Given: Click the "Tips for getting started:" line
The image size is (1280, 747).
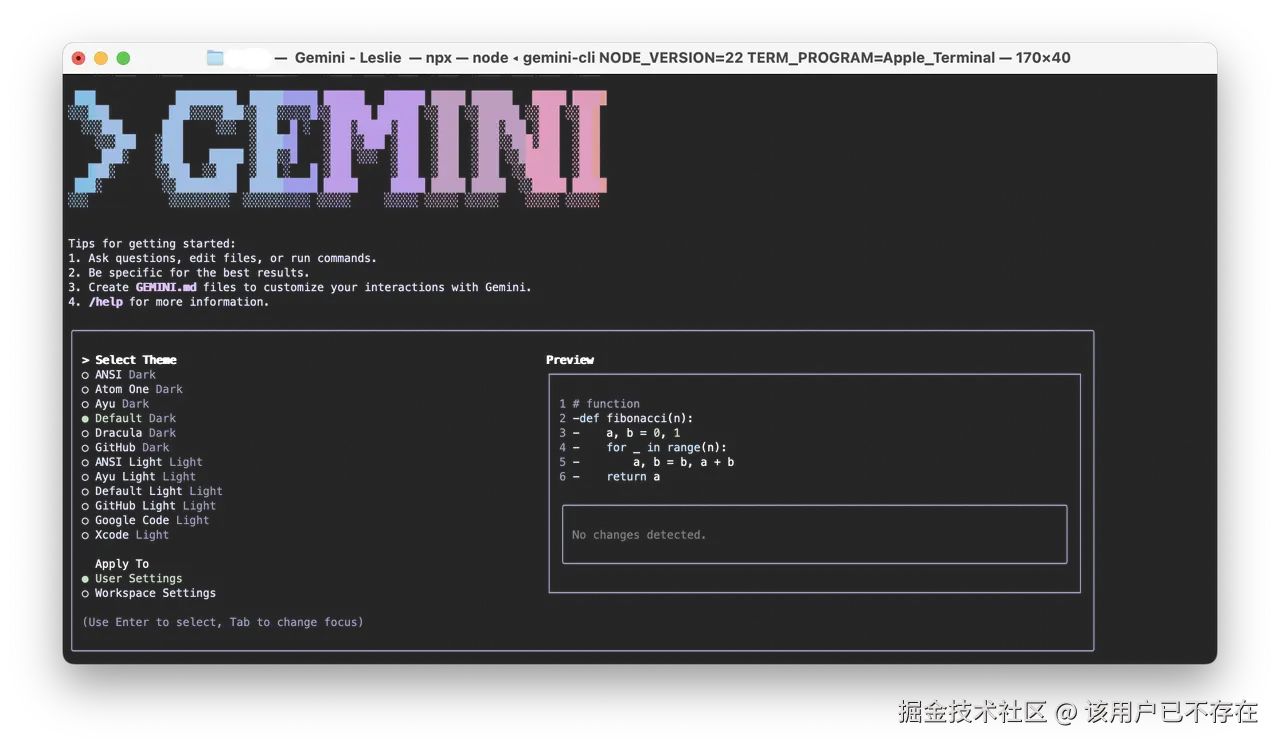Looking at the screenshot, I should [x=152, y=244].
